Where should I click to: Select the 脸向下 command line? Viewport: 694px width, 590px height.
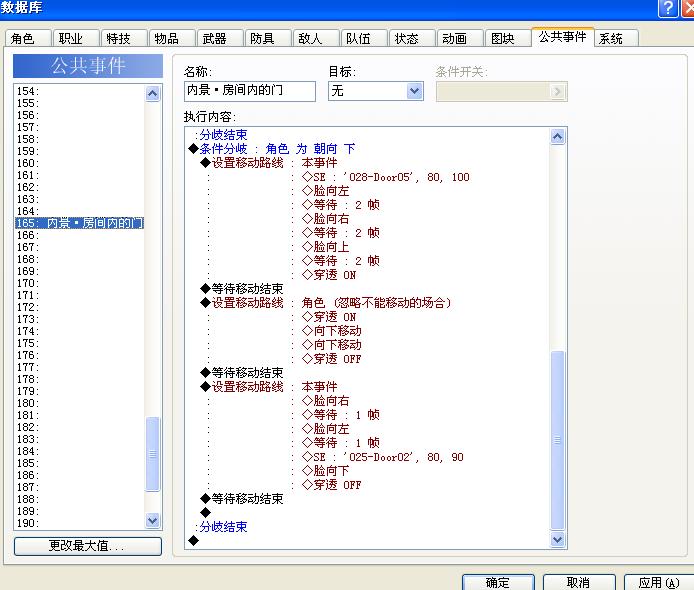326,470
